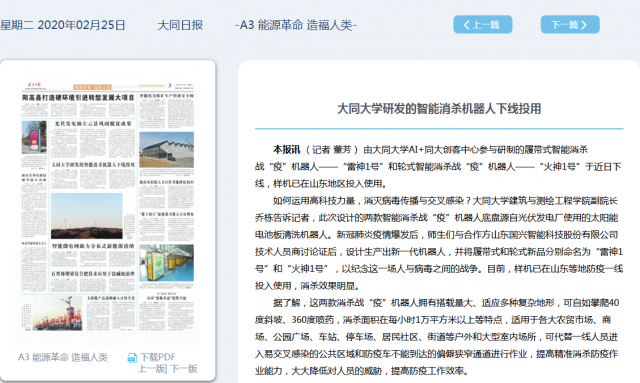
Task: Click article title 大同大学研发的智能消杀机器人下线投用
Action: 439,109
